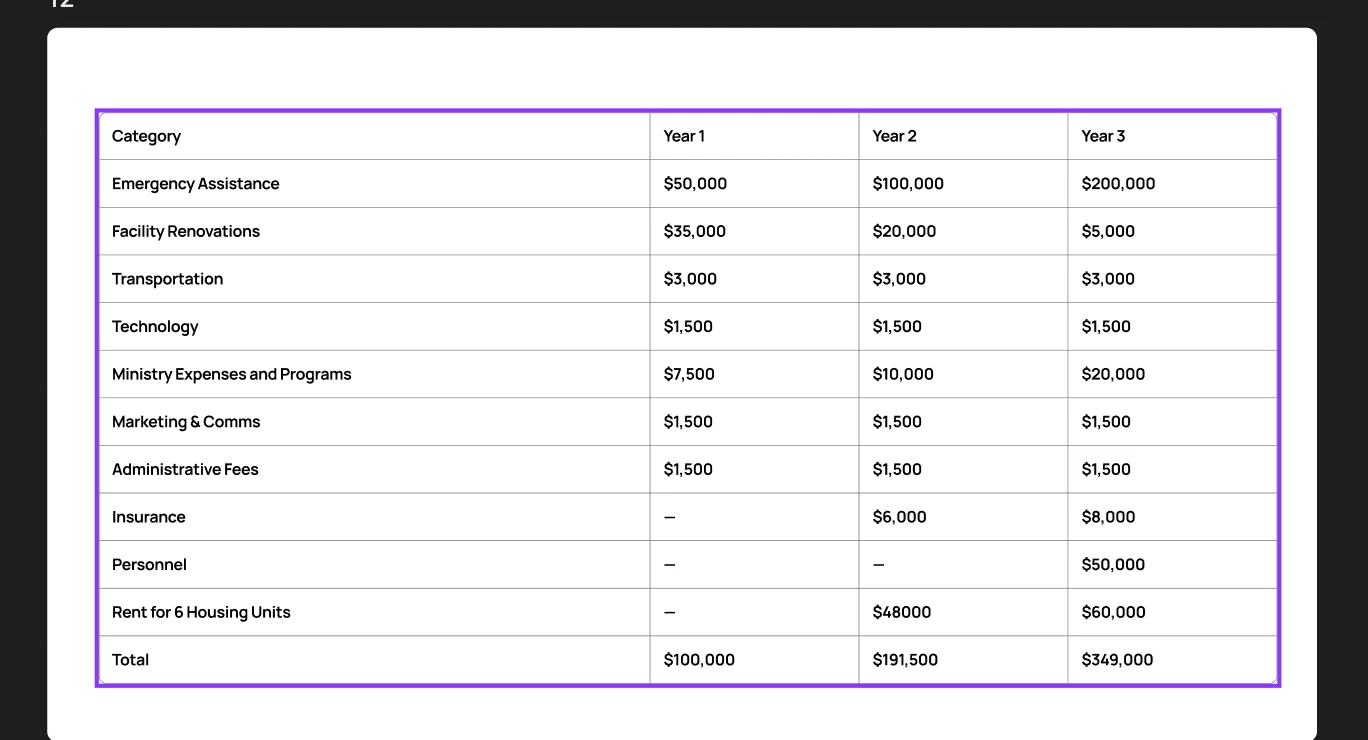Select Administrative Fees Year 1 value
The image size is (1368, 740).
pos(688,470)
